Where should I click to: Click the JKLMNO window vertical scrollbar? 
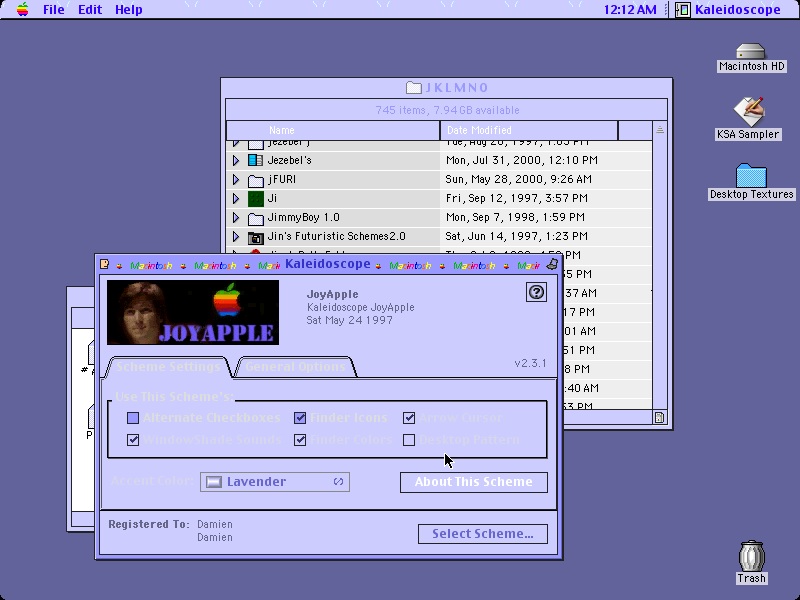tap(660, 273)
